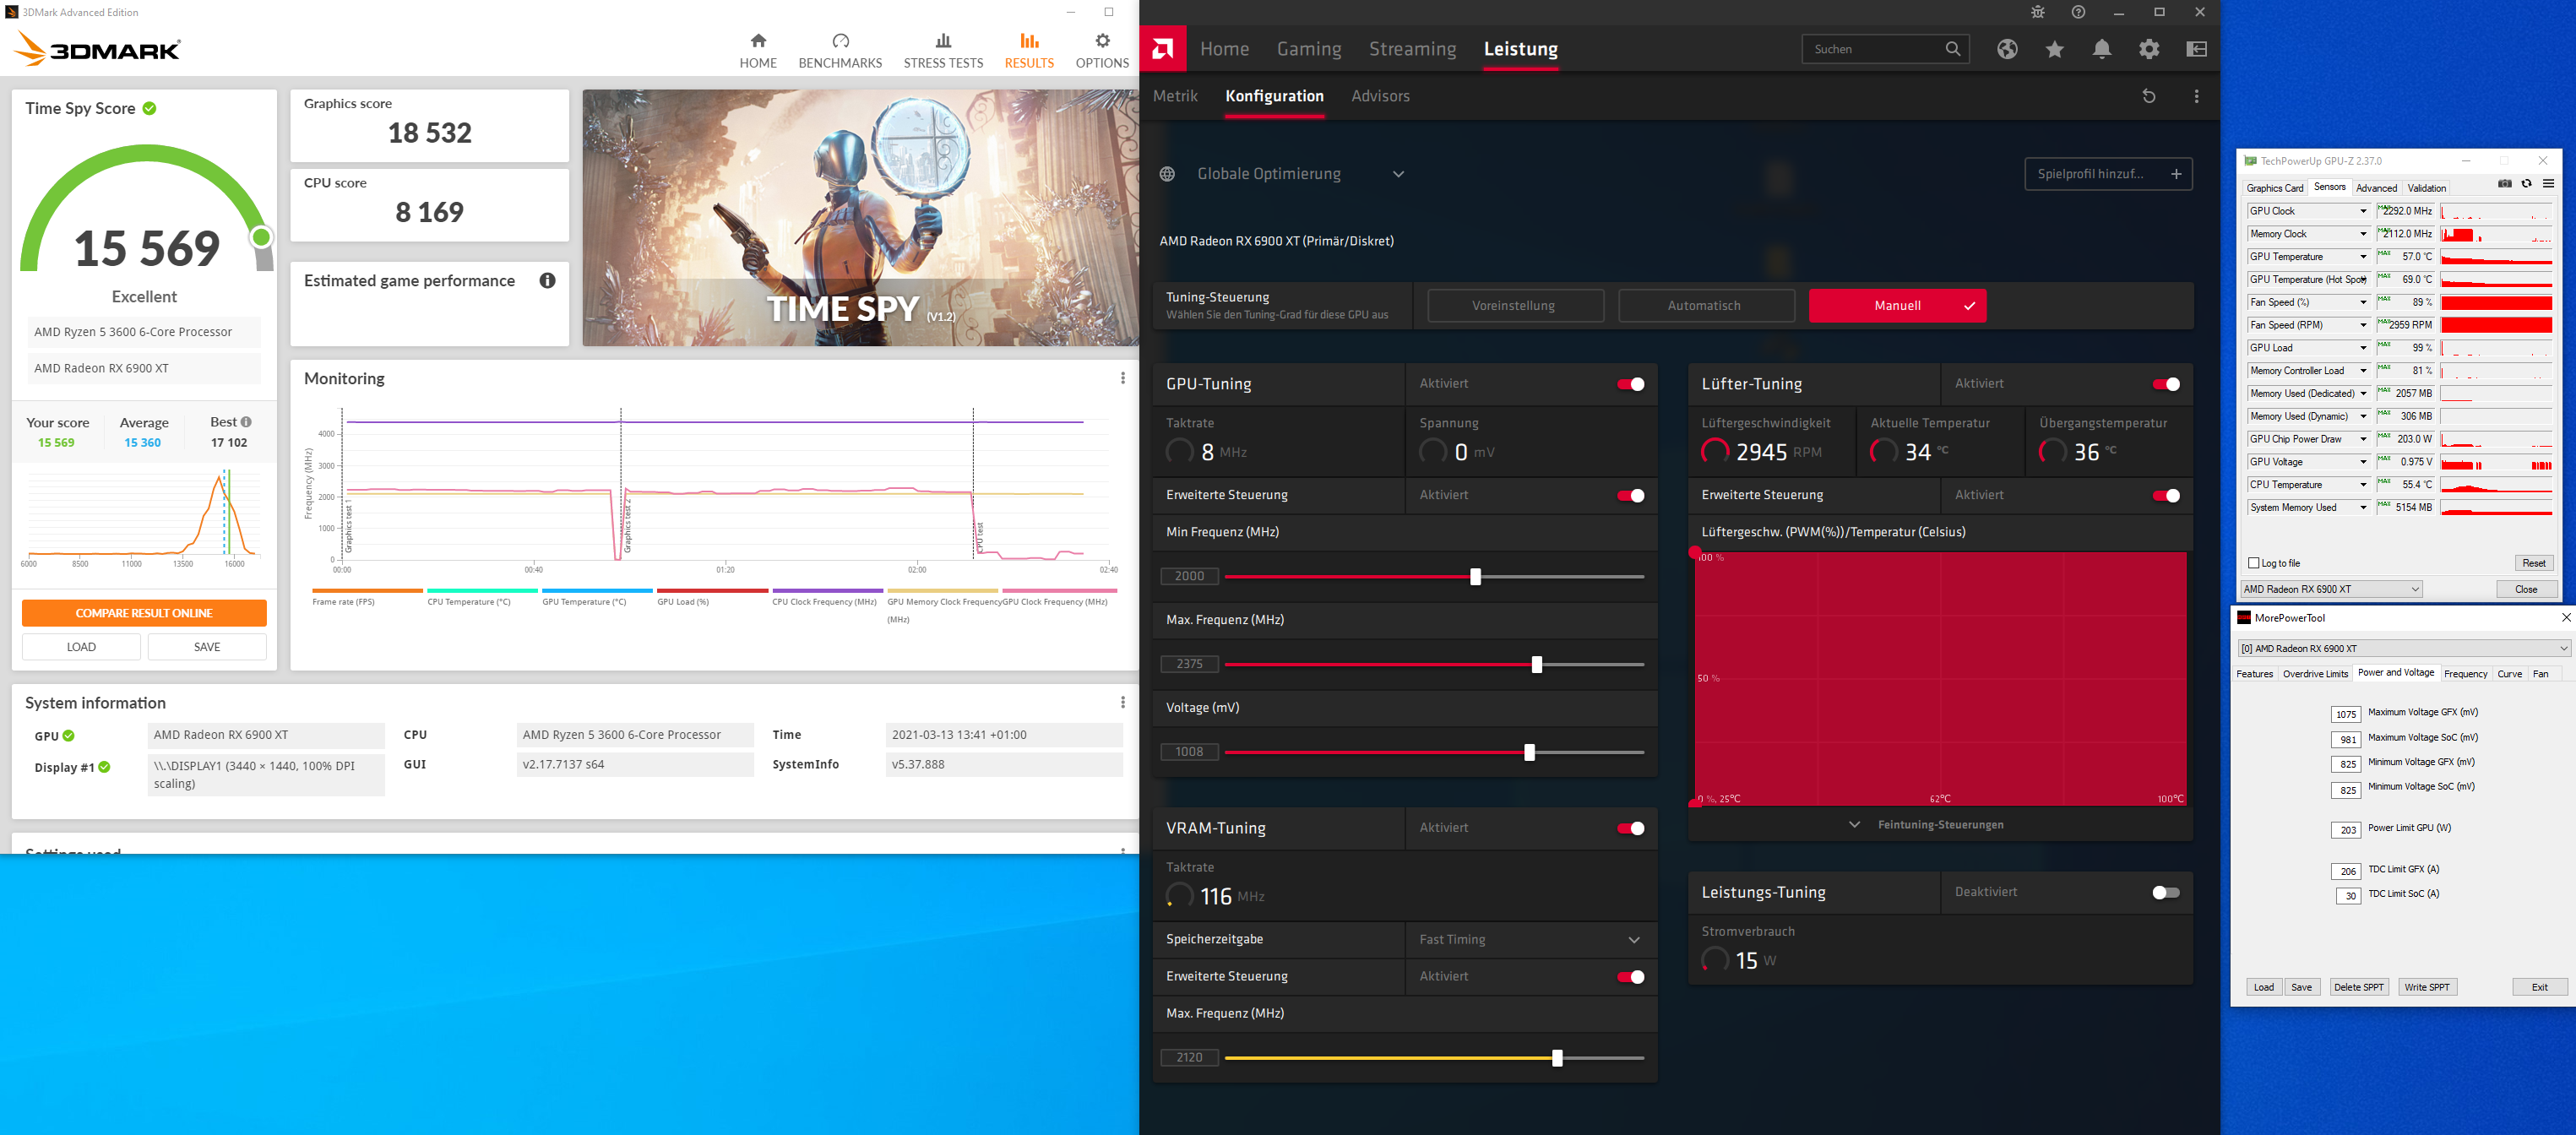Click the GPU Max. Frequenz slider handle
This screenshot has height=1135, width=2576.
pos(1537,665)
